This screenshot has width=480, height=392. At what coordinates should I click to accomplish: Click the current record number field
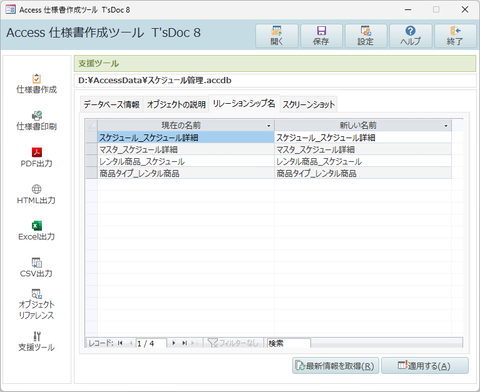pos(151,343)
